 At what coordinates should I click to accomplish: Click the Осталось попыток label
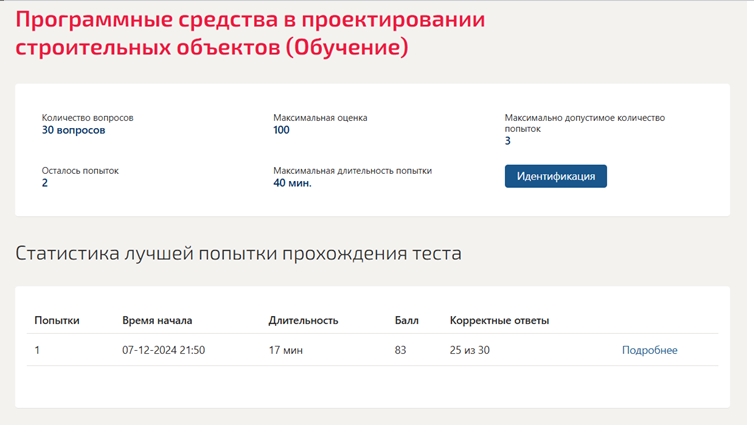click(x=80, y=170)
